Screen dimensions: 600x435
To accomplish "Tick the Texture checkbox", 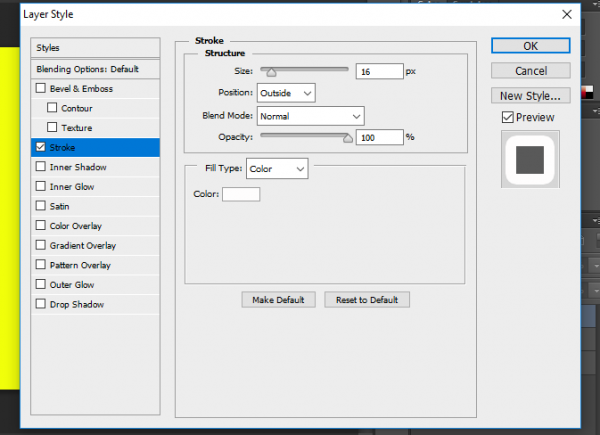I will (x=52, y=127).
